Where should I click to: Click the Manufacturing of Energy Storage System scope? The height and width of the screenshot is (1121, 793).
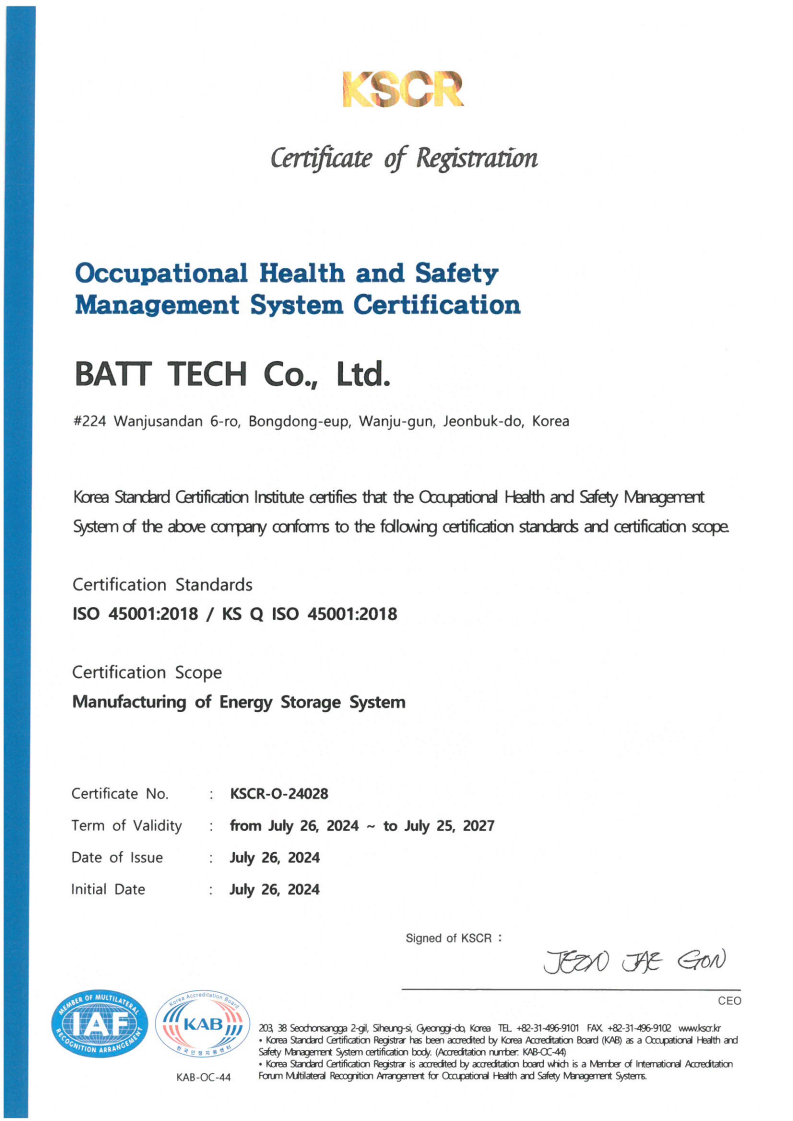click(239, 702)
